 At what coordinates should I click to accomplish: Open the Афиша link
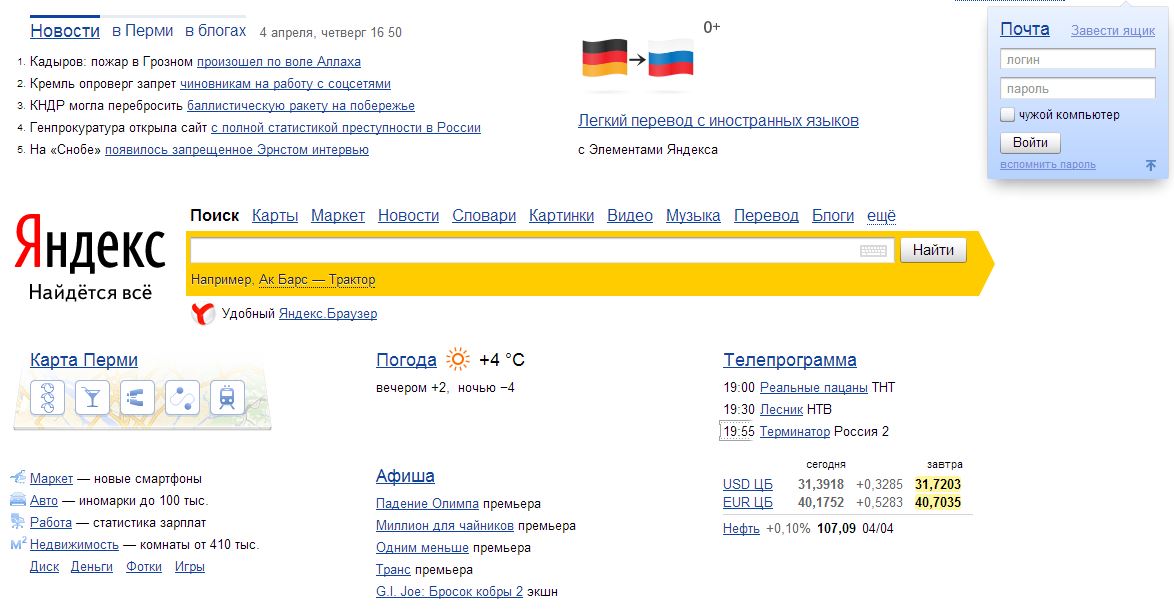pyautogui.click(x=405, y=476)
